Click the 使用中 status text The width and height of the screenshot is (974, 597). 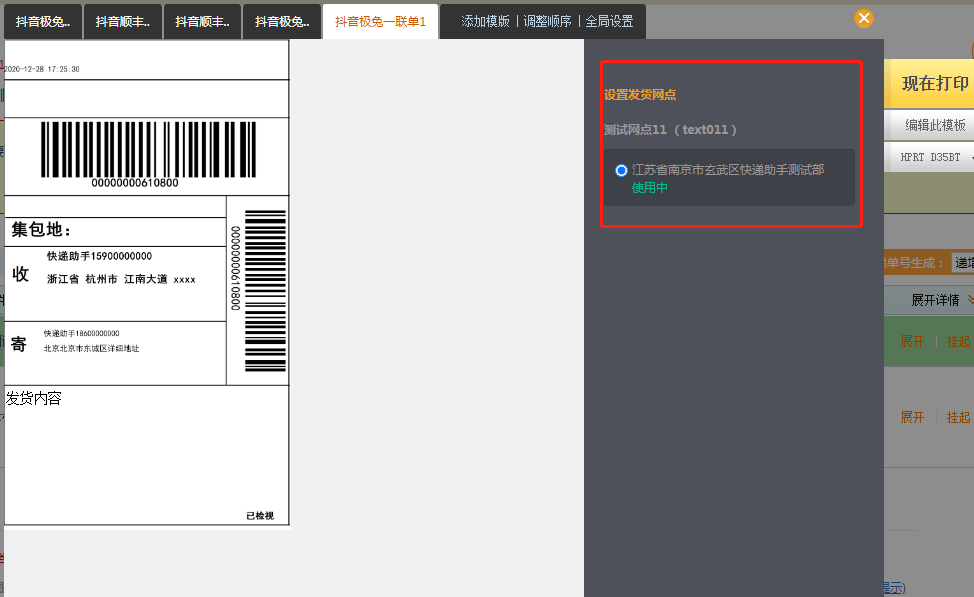coord(649,188)
